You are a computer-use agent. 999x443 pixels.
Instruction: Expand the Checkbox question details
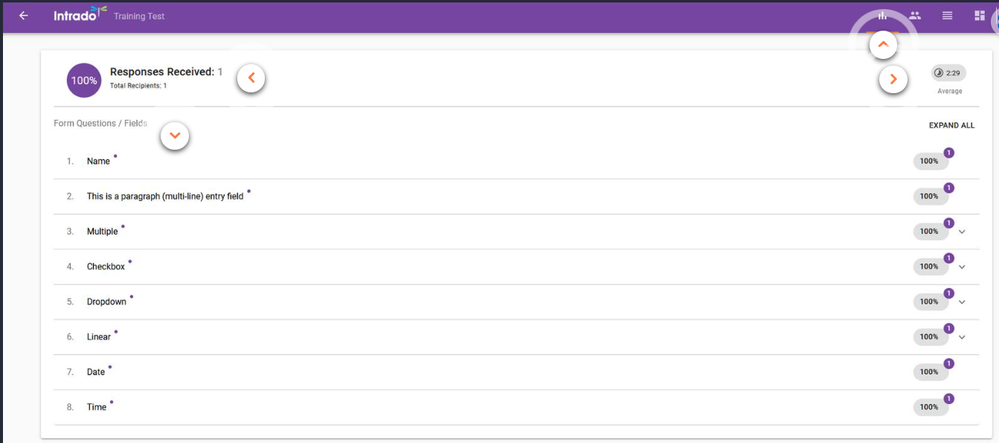pyautogui.click(x=962, y=267)
